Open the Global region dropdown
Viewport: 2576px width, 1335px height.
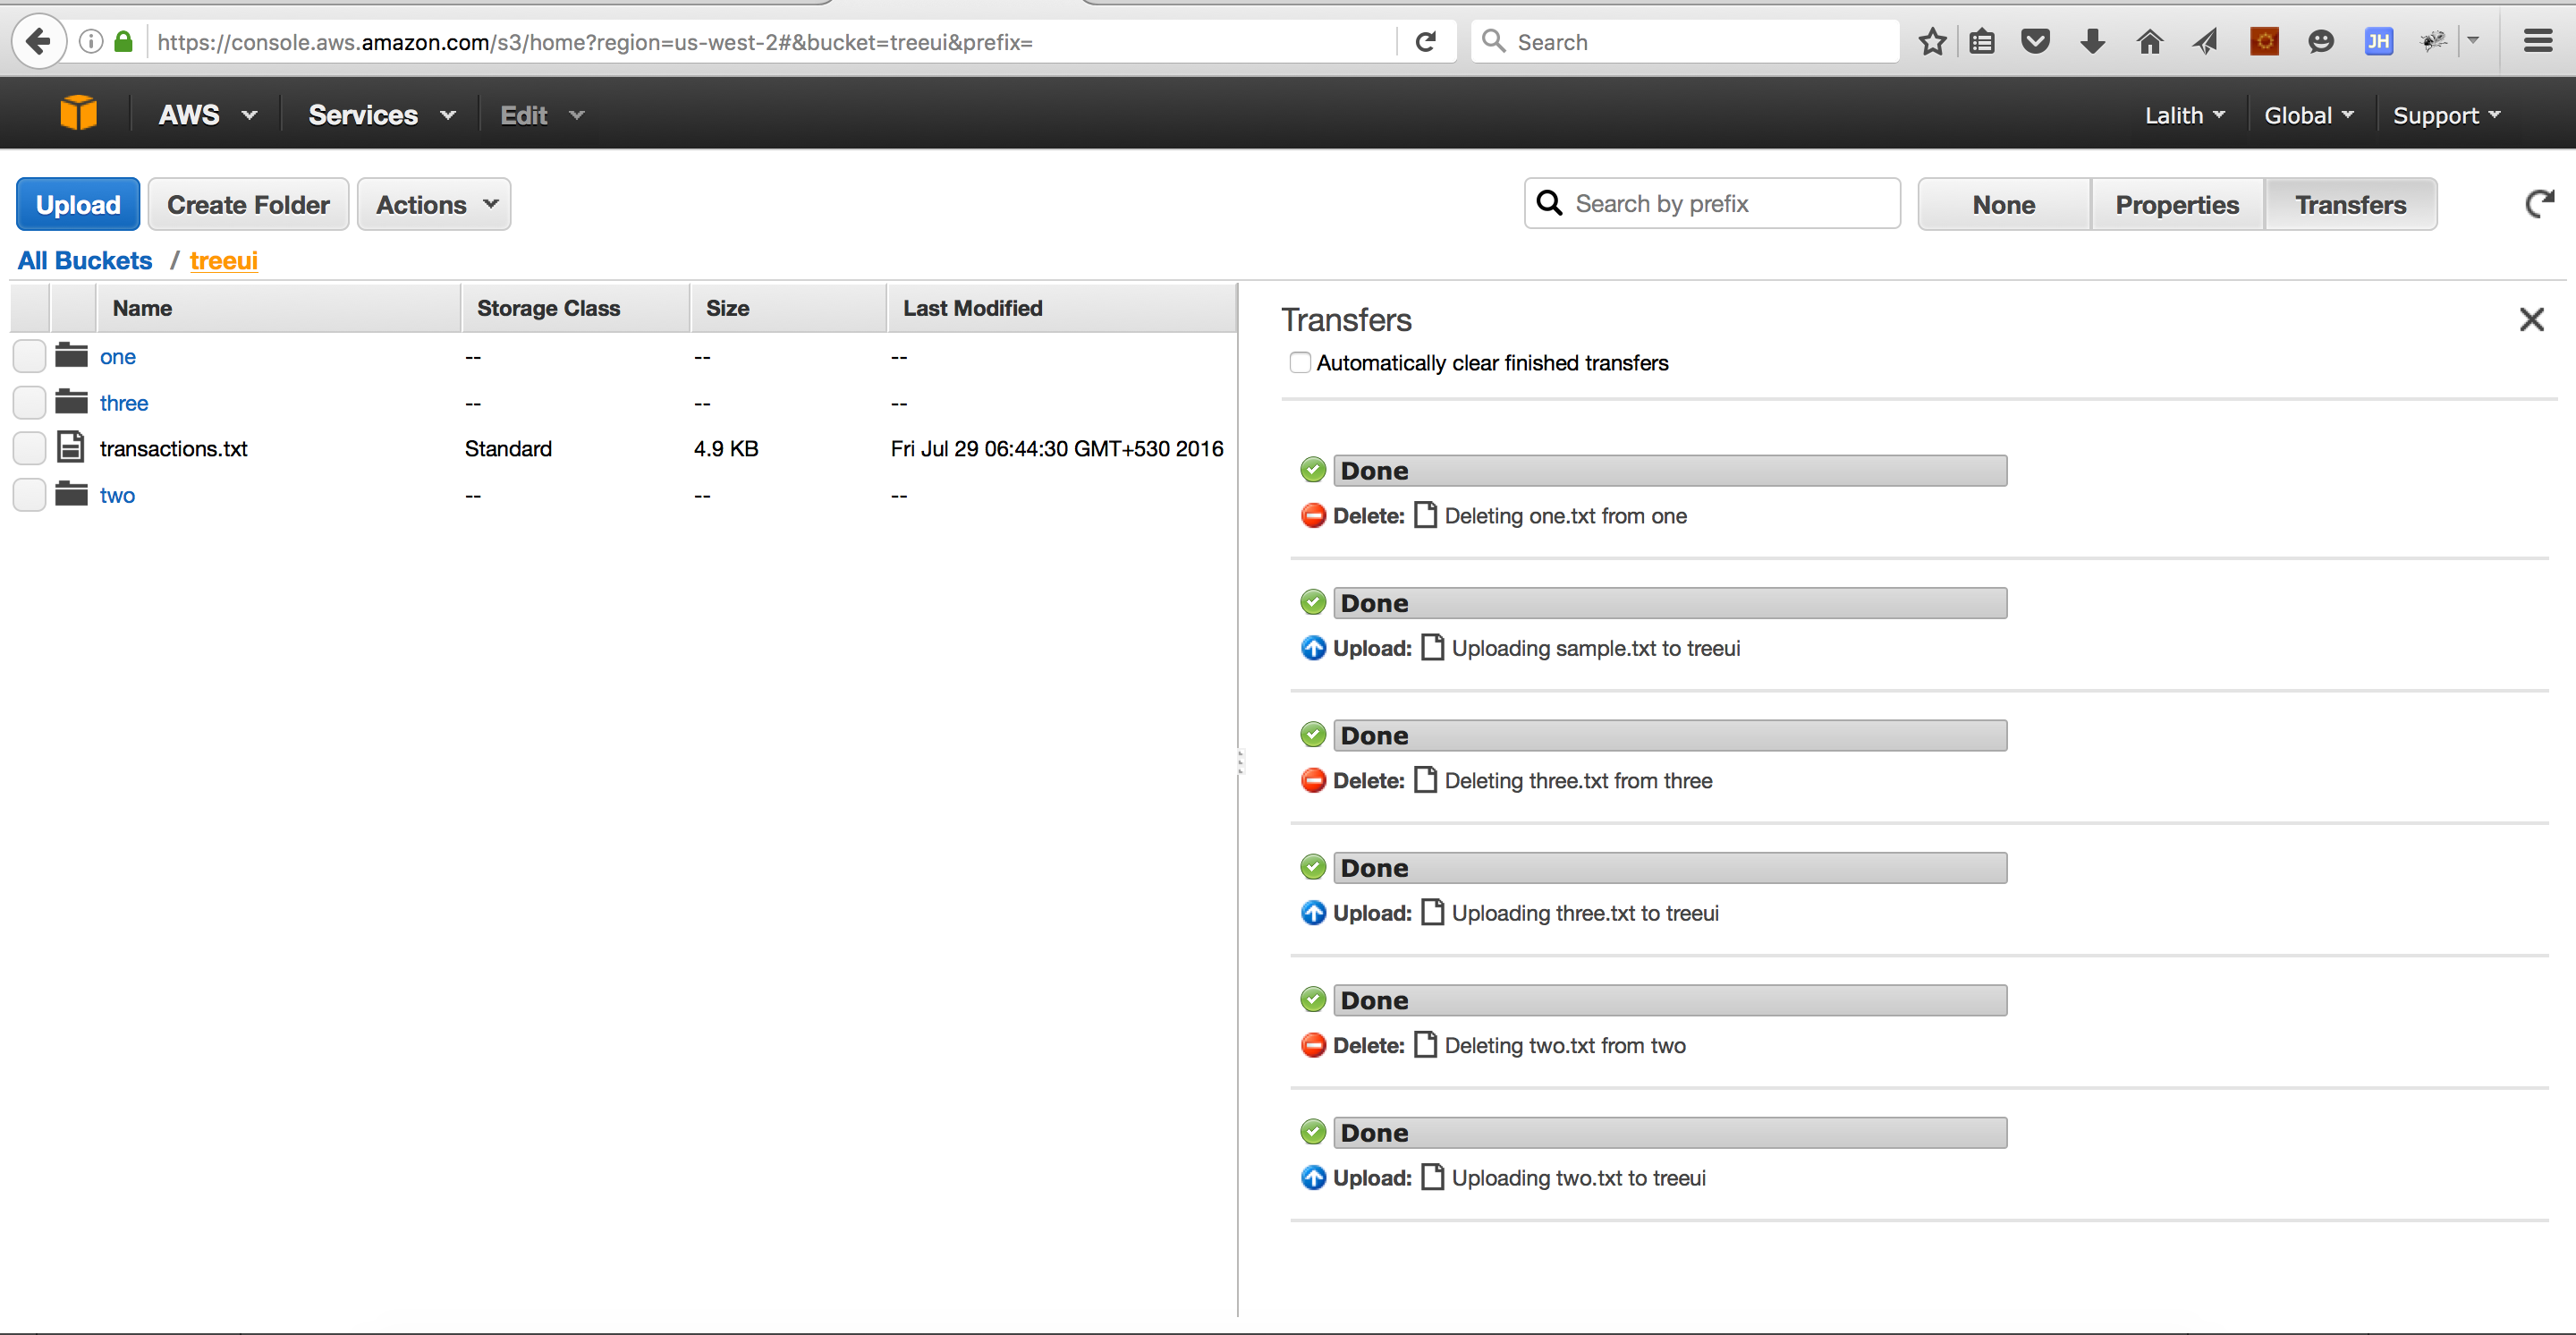tap(2308, 115)
